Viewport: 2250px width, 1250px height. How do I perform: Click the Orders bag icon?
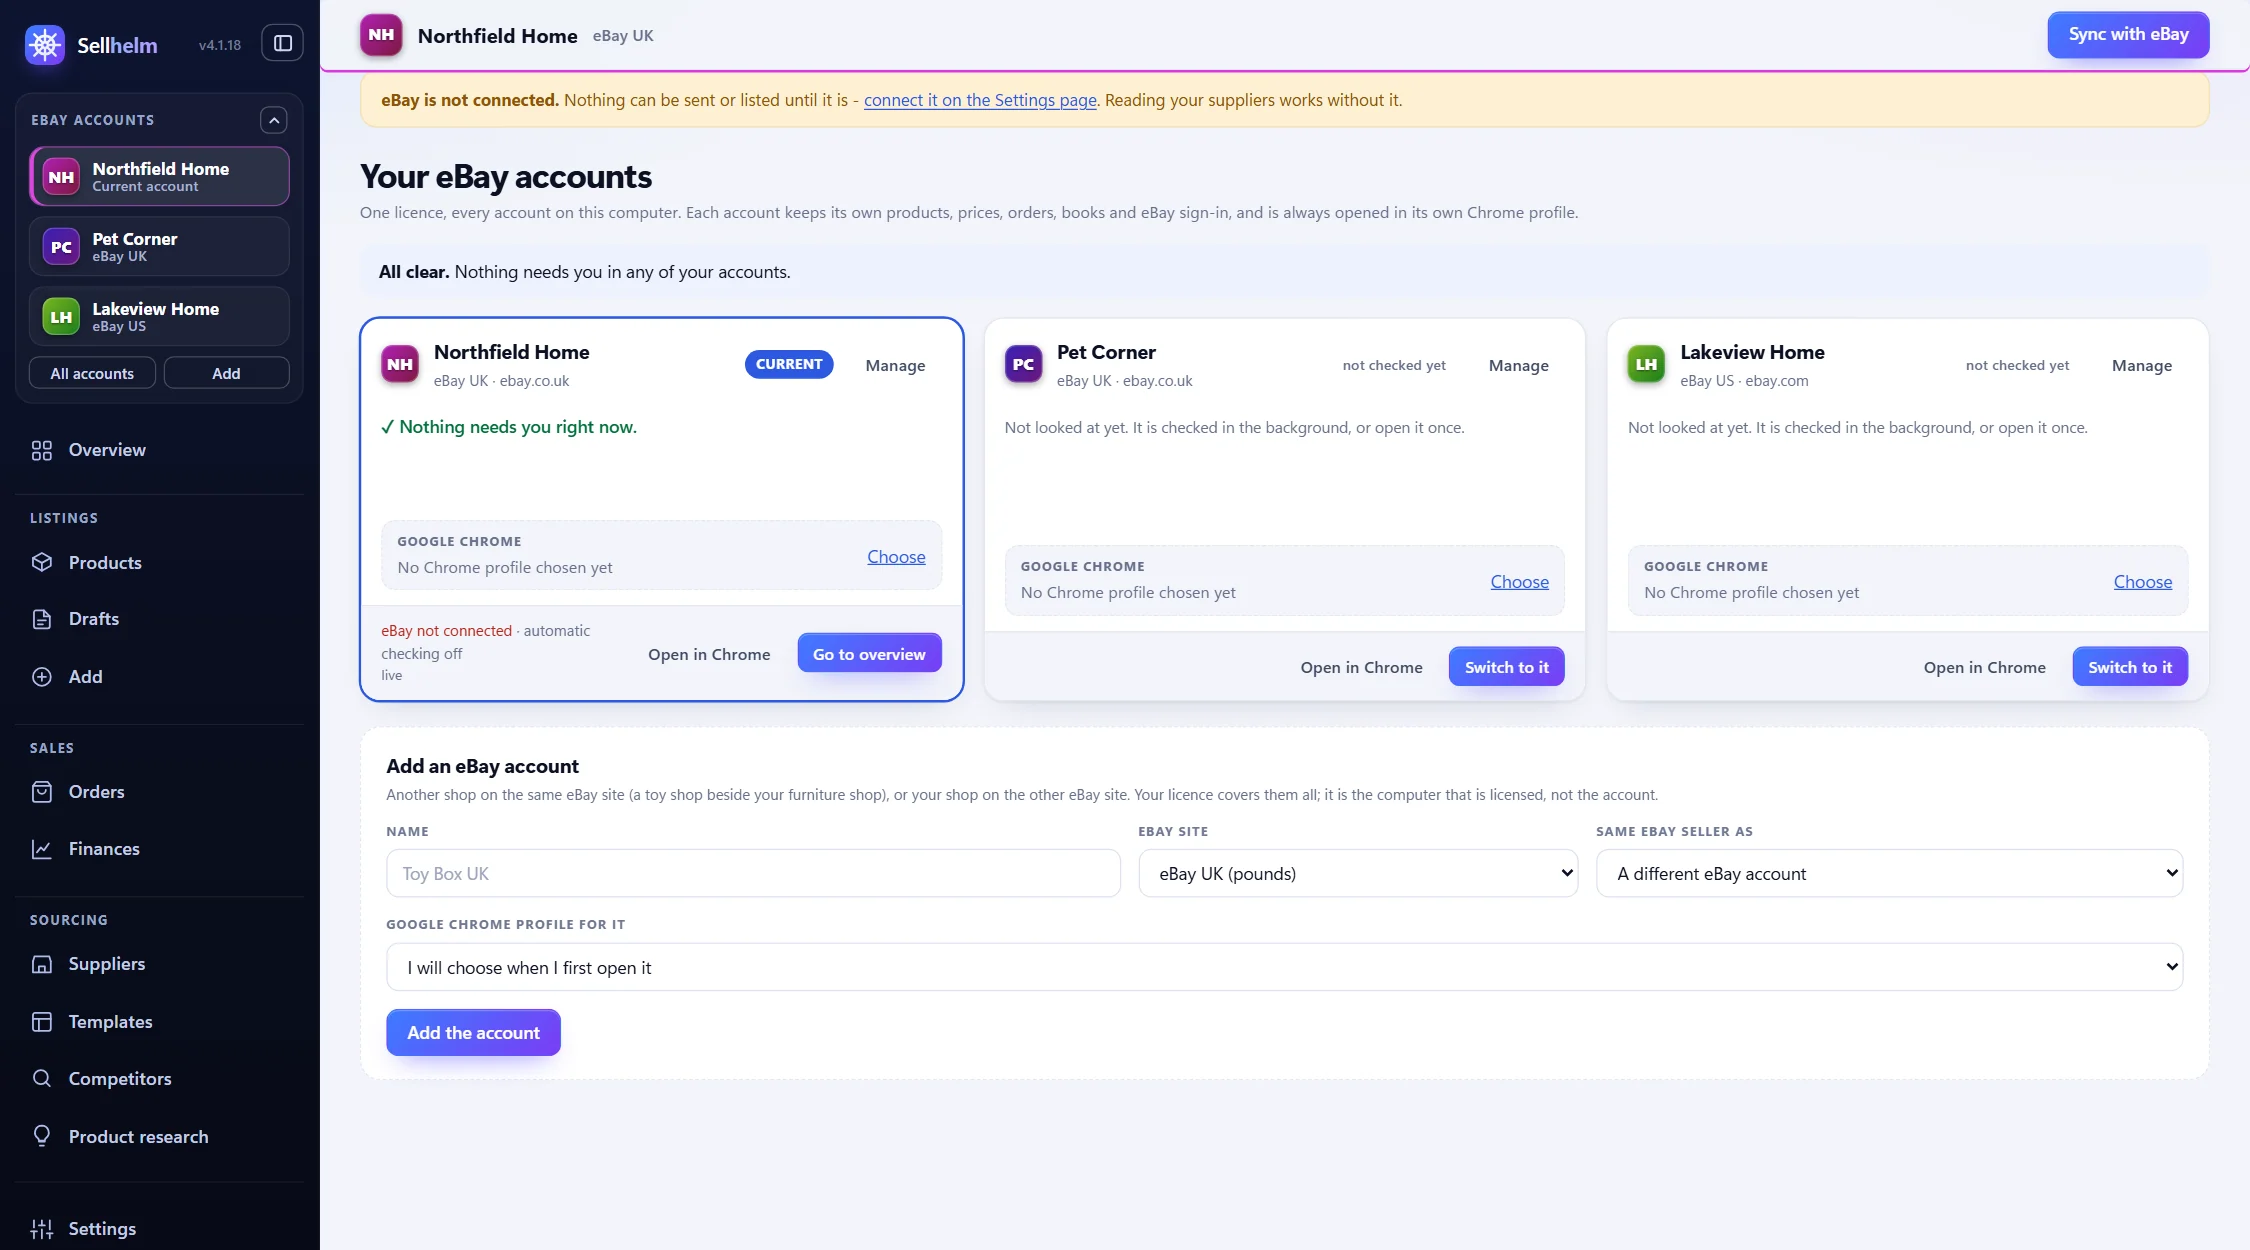(x=42, y=792)
